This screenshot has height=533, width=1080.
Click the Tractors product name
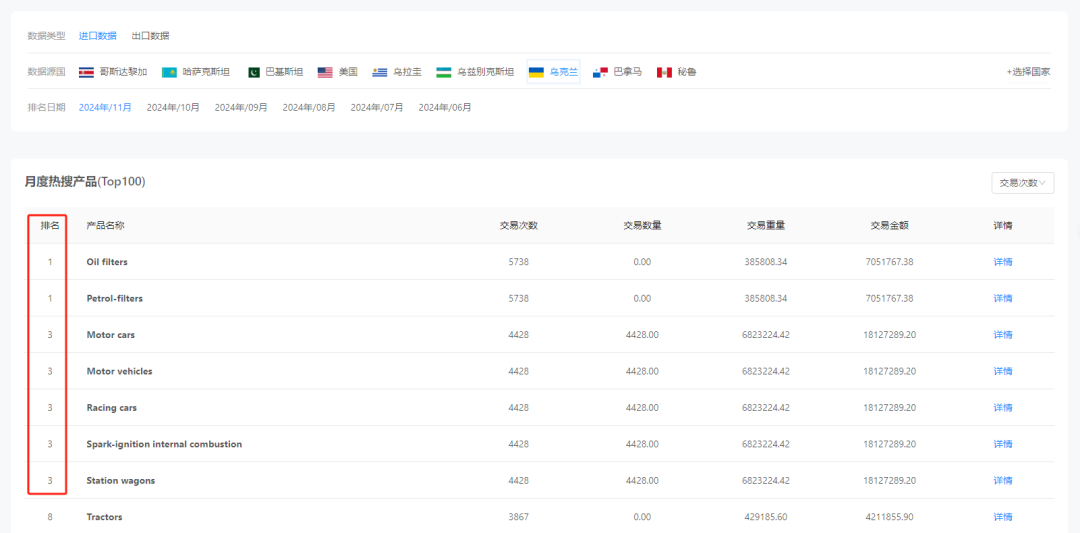coord(104,516)
